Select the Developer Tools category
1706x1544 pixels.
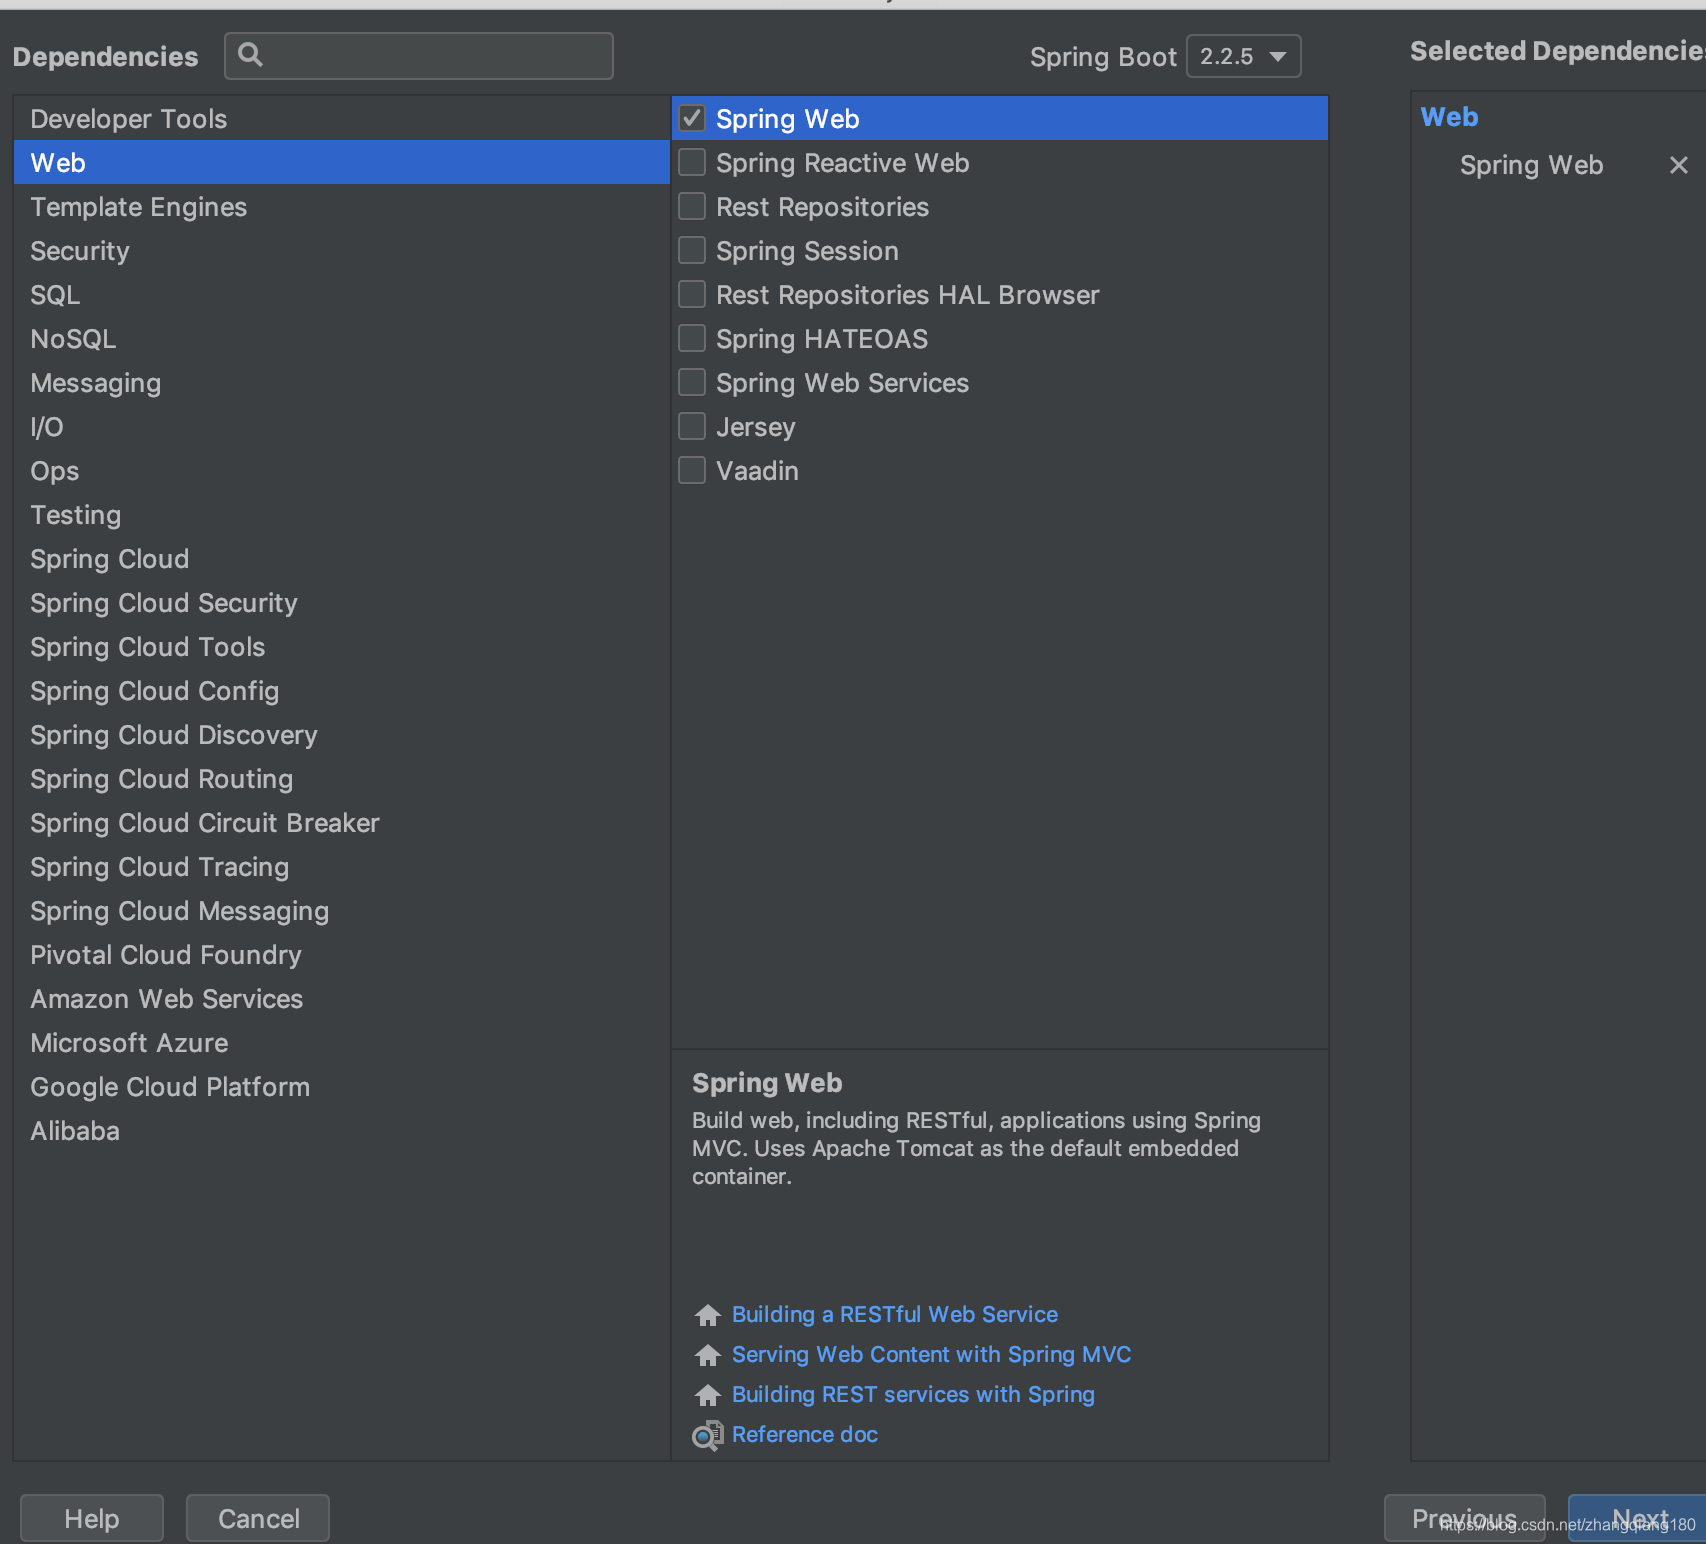point(341,118)
